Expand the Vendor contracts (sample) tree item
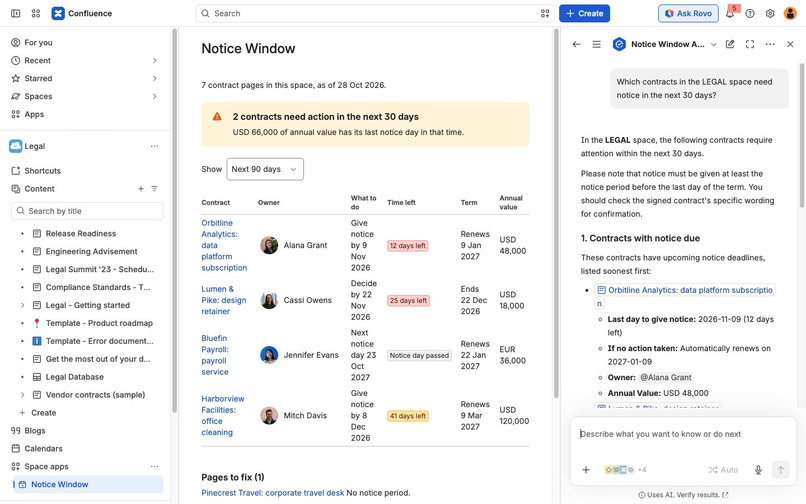This screenshot has height=504, width=806. [x=22, y=395]
